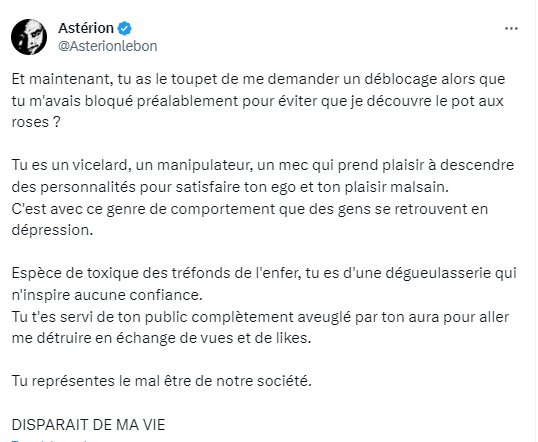
Task: Click the line starting 'Et maintenant, tu as'
Action: coord(258,79)
